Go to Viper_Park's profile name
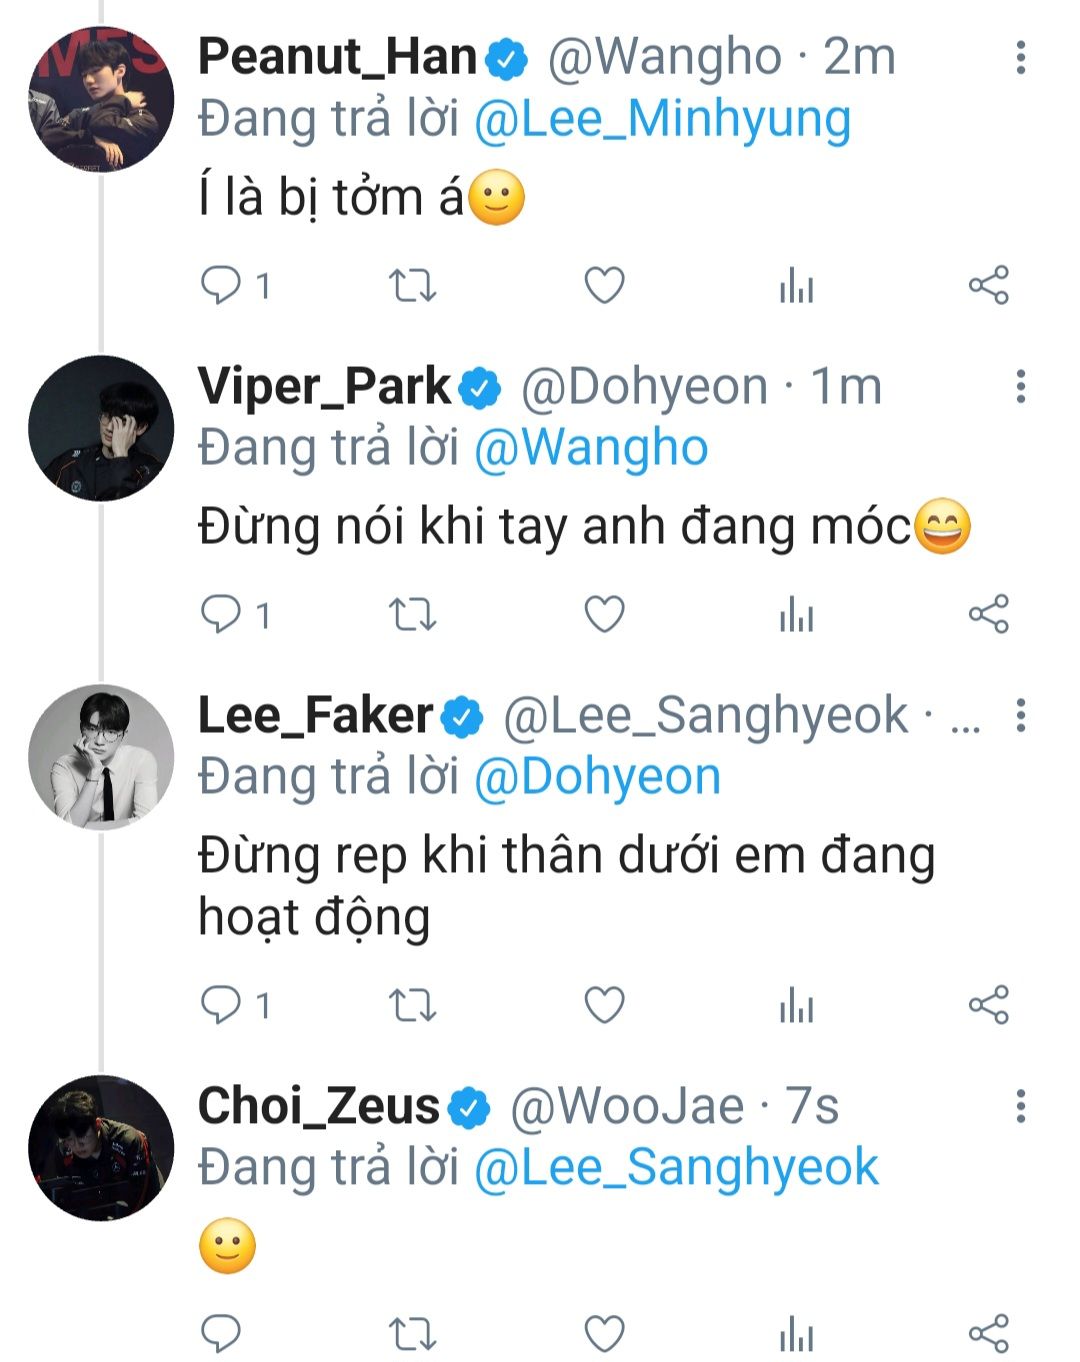This screenshot has height=1362, width=1080. pos(324,387)
